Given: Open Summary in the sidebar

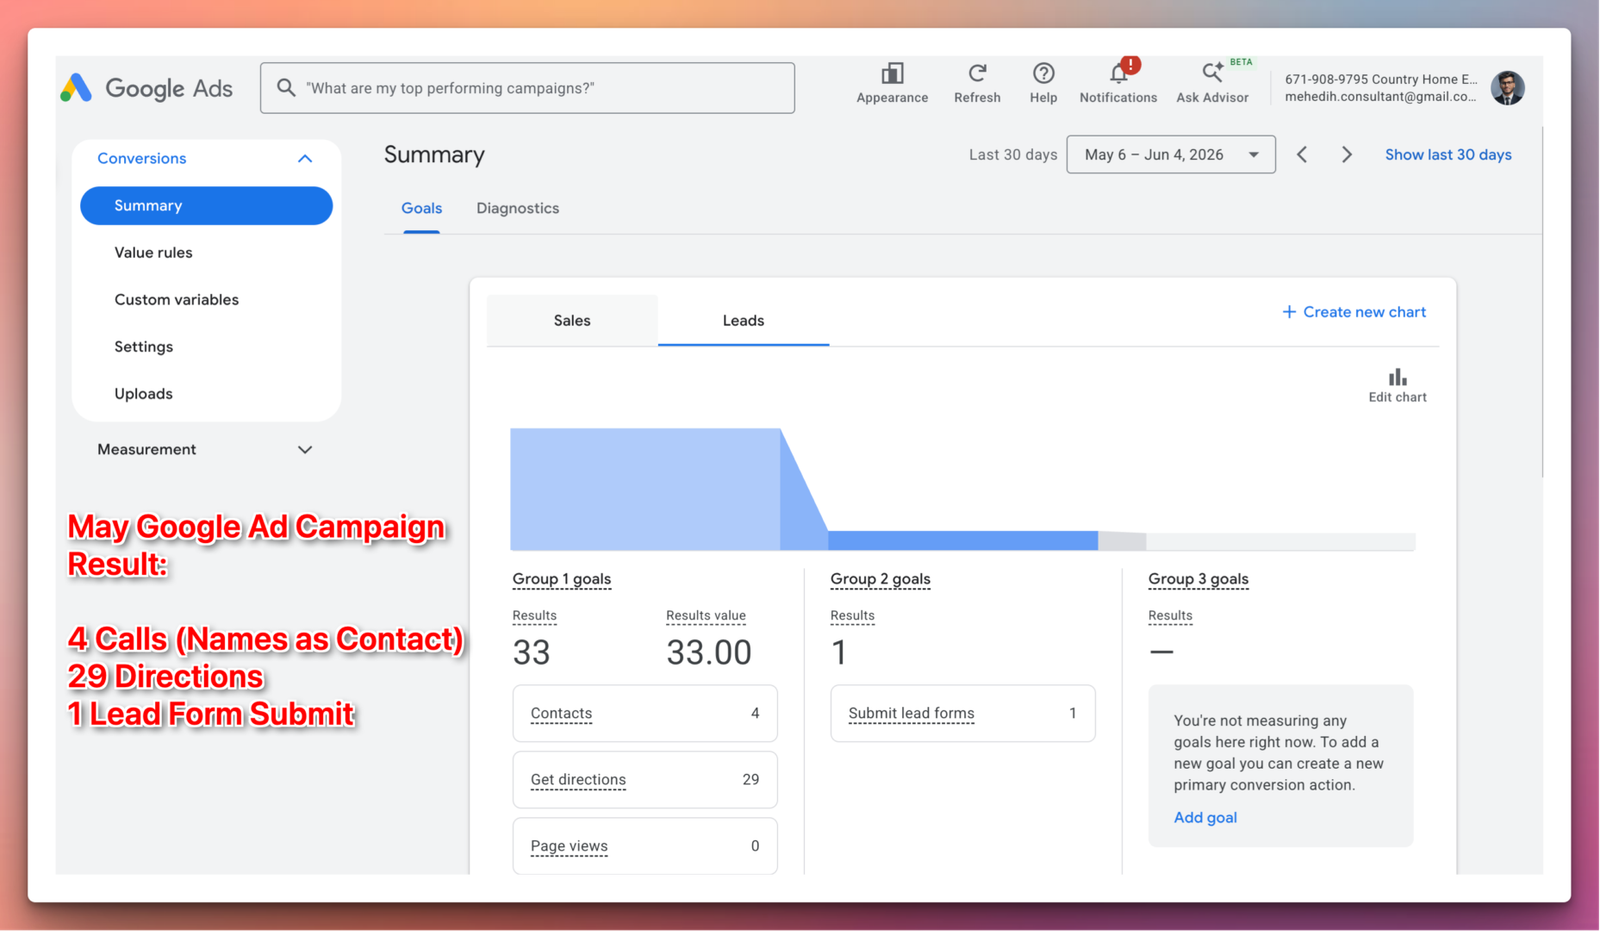Looking at the screenshot, I should tap(206, 206).
